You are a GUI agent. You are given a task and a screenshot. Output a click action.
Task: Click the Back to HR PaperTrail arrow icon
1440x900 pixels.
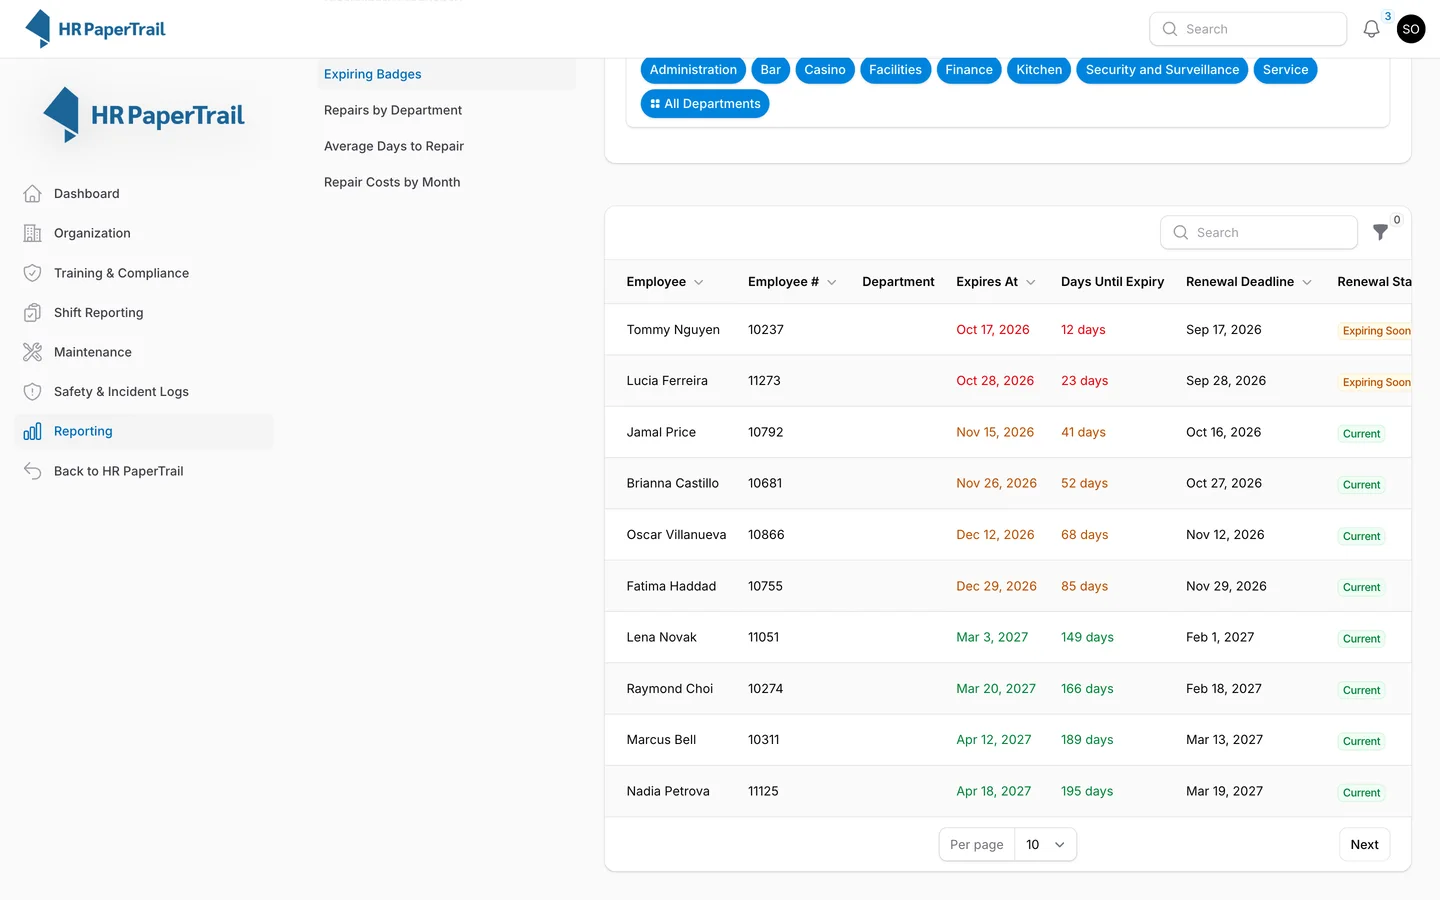tap(32, 471)
